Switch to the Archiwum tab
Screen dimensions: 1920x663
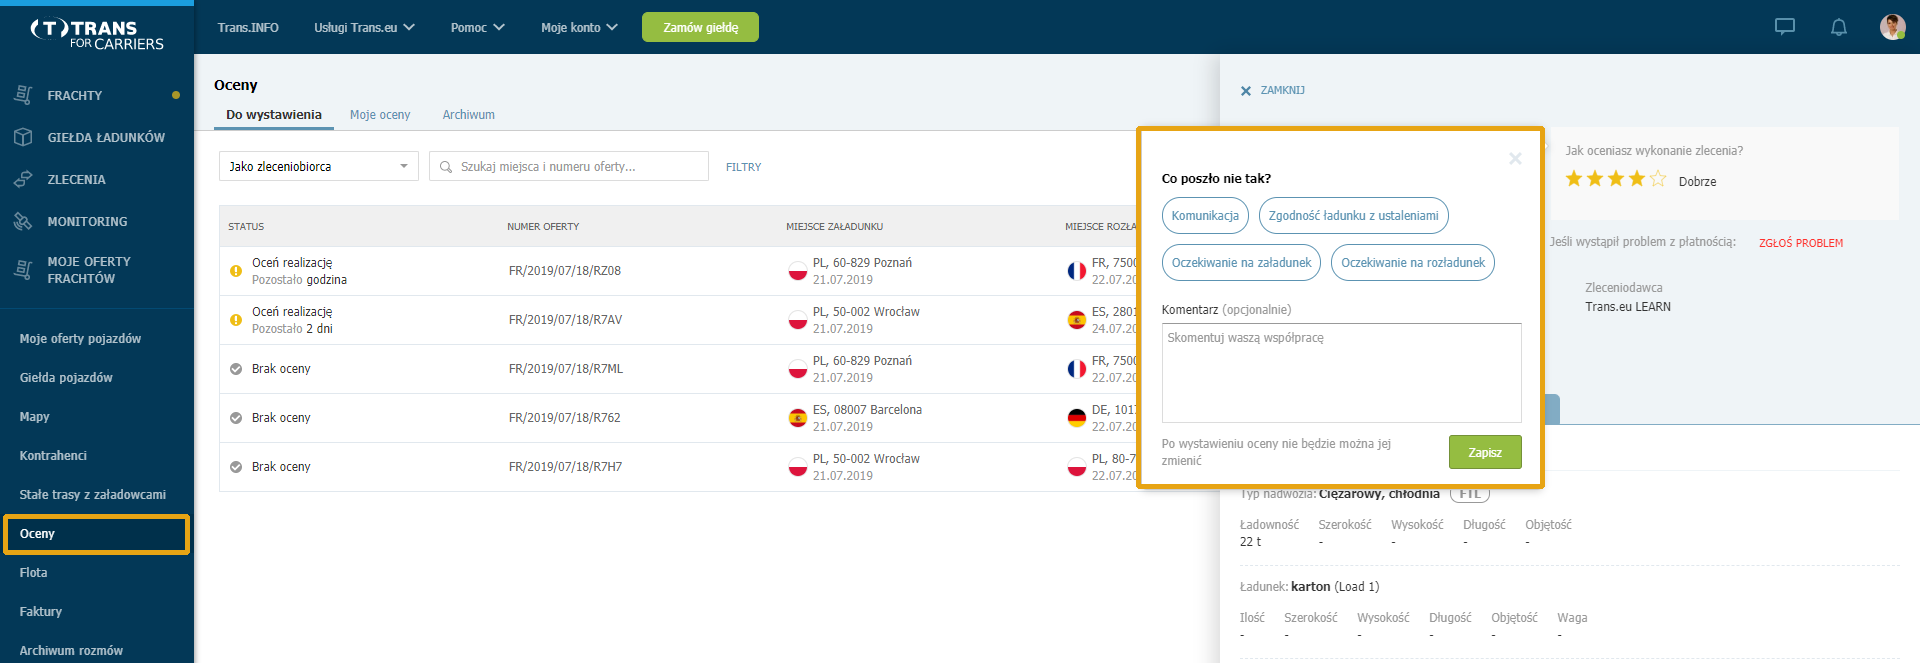(x=468, y=115)
